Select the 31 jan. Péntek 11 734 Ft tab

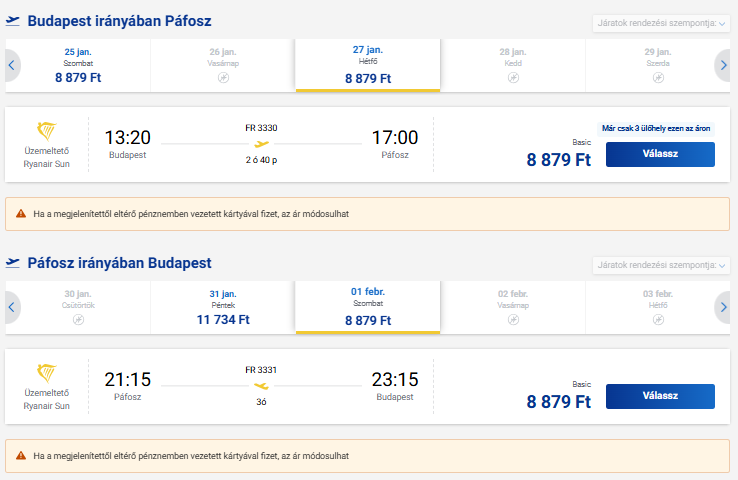coord(223,307)
